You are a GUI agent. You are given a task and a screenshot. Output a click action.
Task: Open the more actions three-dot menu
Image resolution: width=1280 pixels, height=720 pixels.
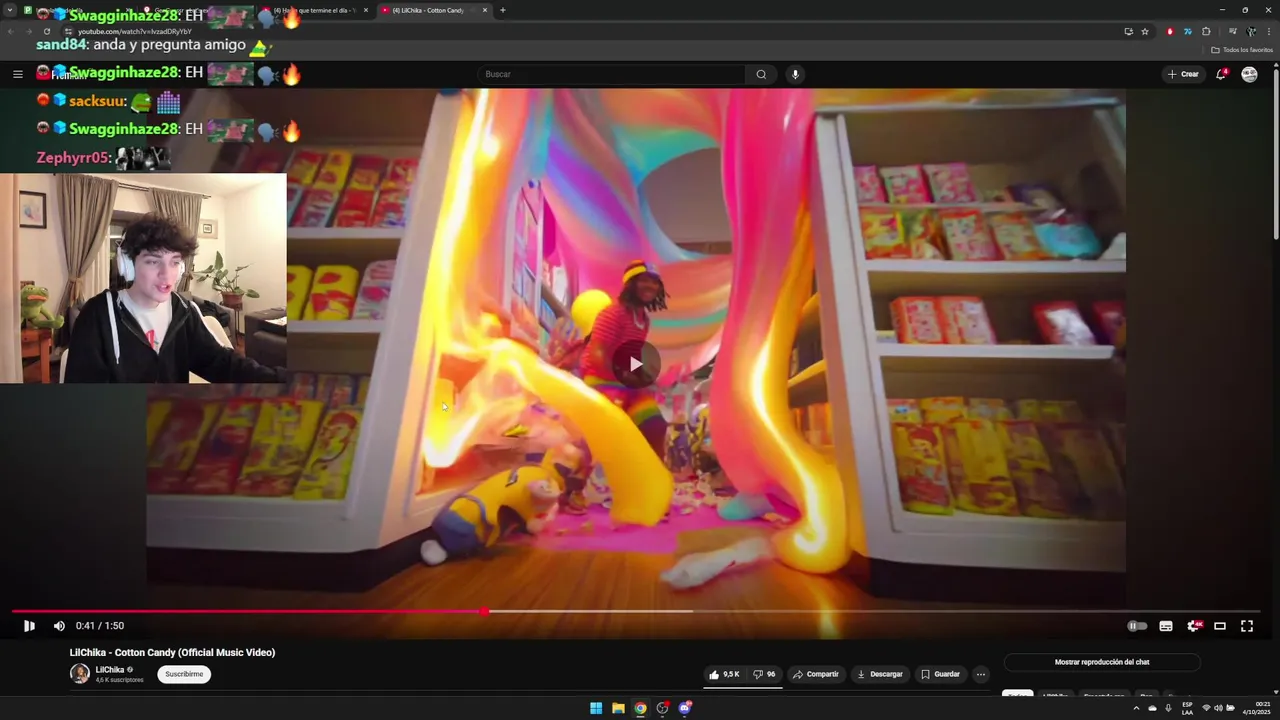click(981, 674)
